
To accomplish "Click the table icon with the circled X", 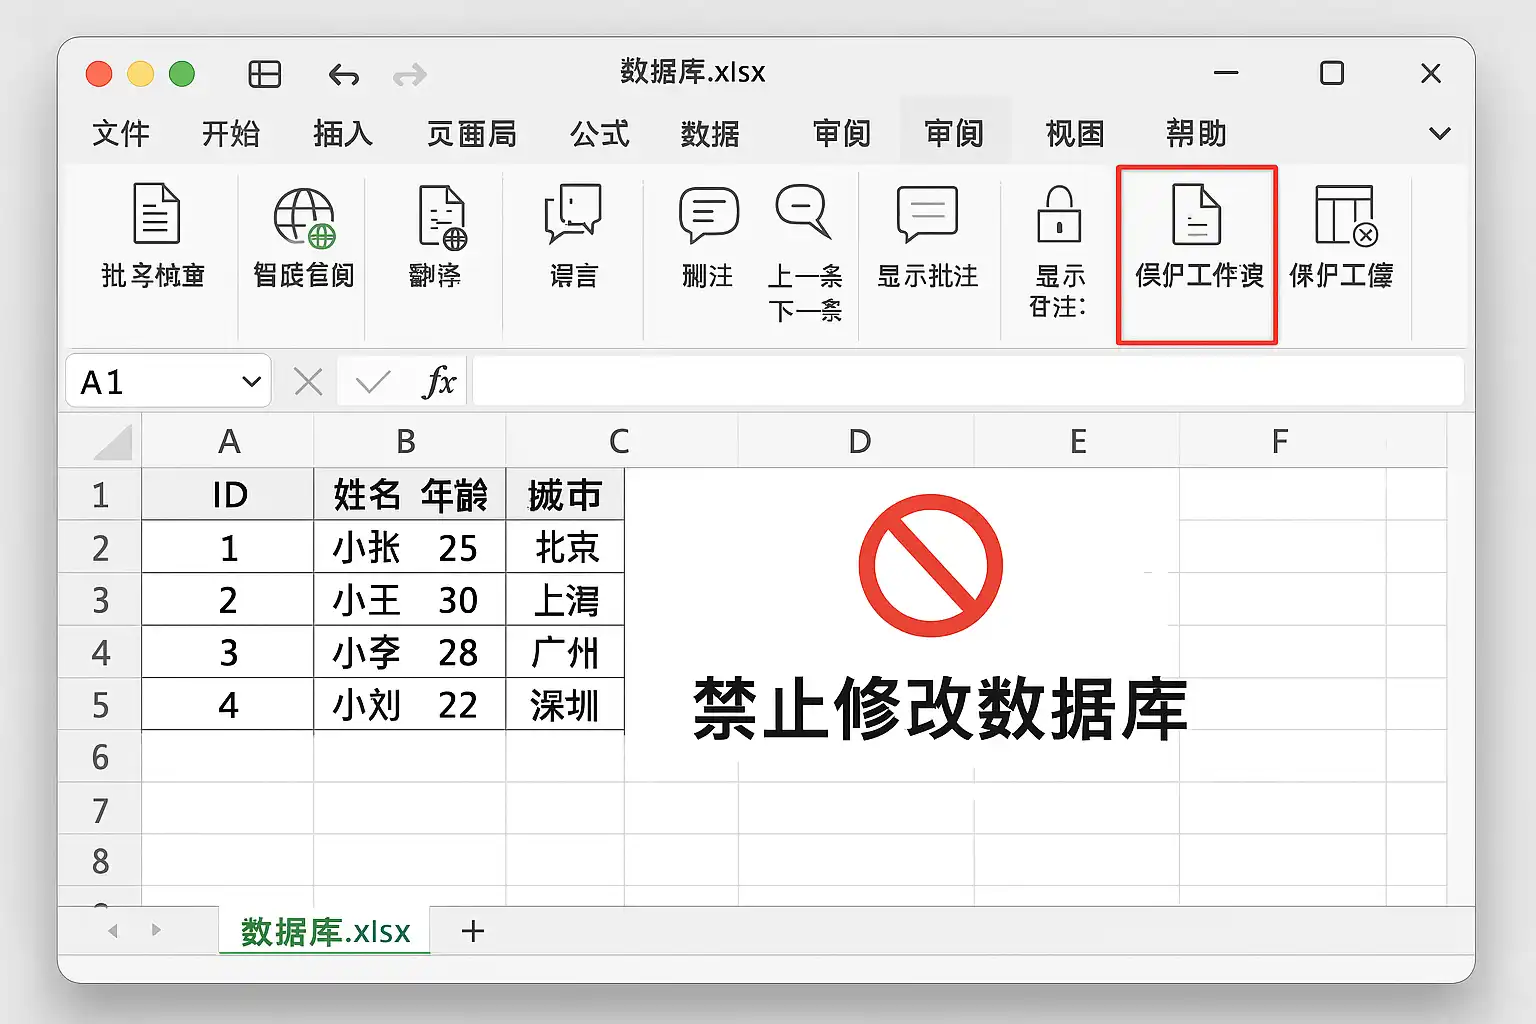I will click(1346, 215).
